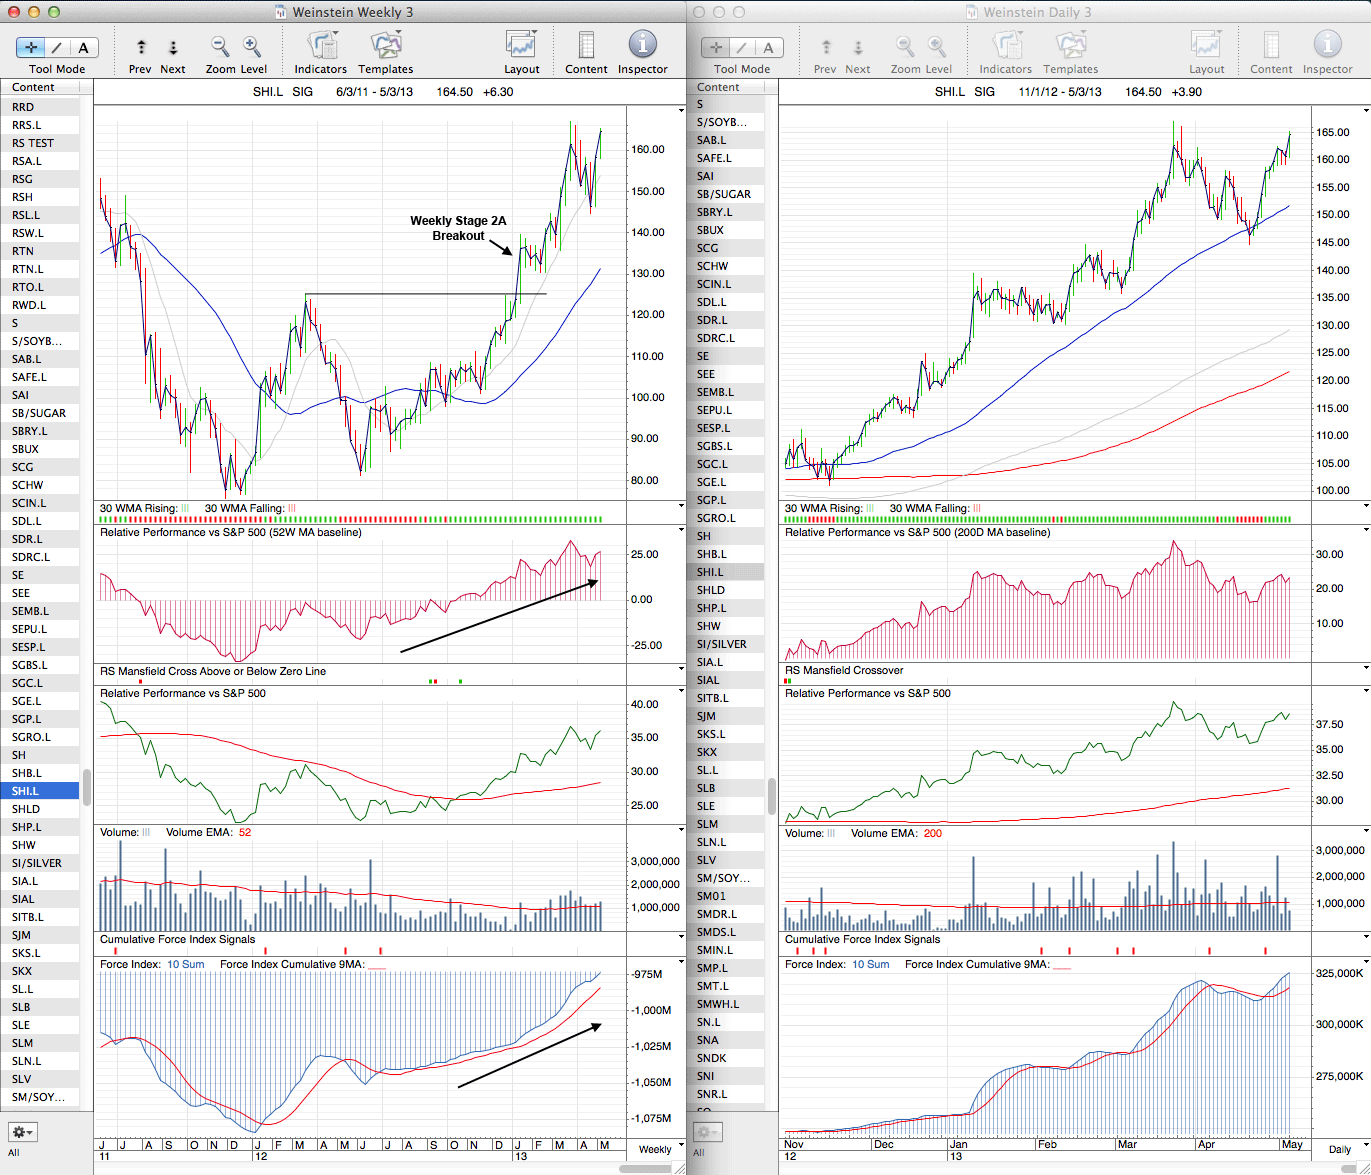Select text annotation tool mode in Weekly window
1371x1175 pixels.
83,47
